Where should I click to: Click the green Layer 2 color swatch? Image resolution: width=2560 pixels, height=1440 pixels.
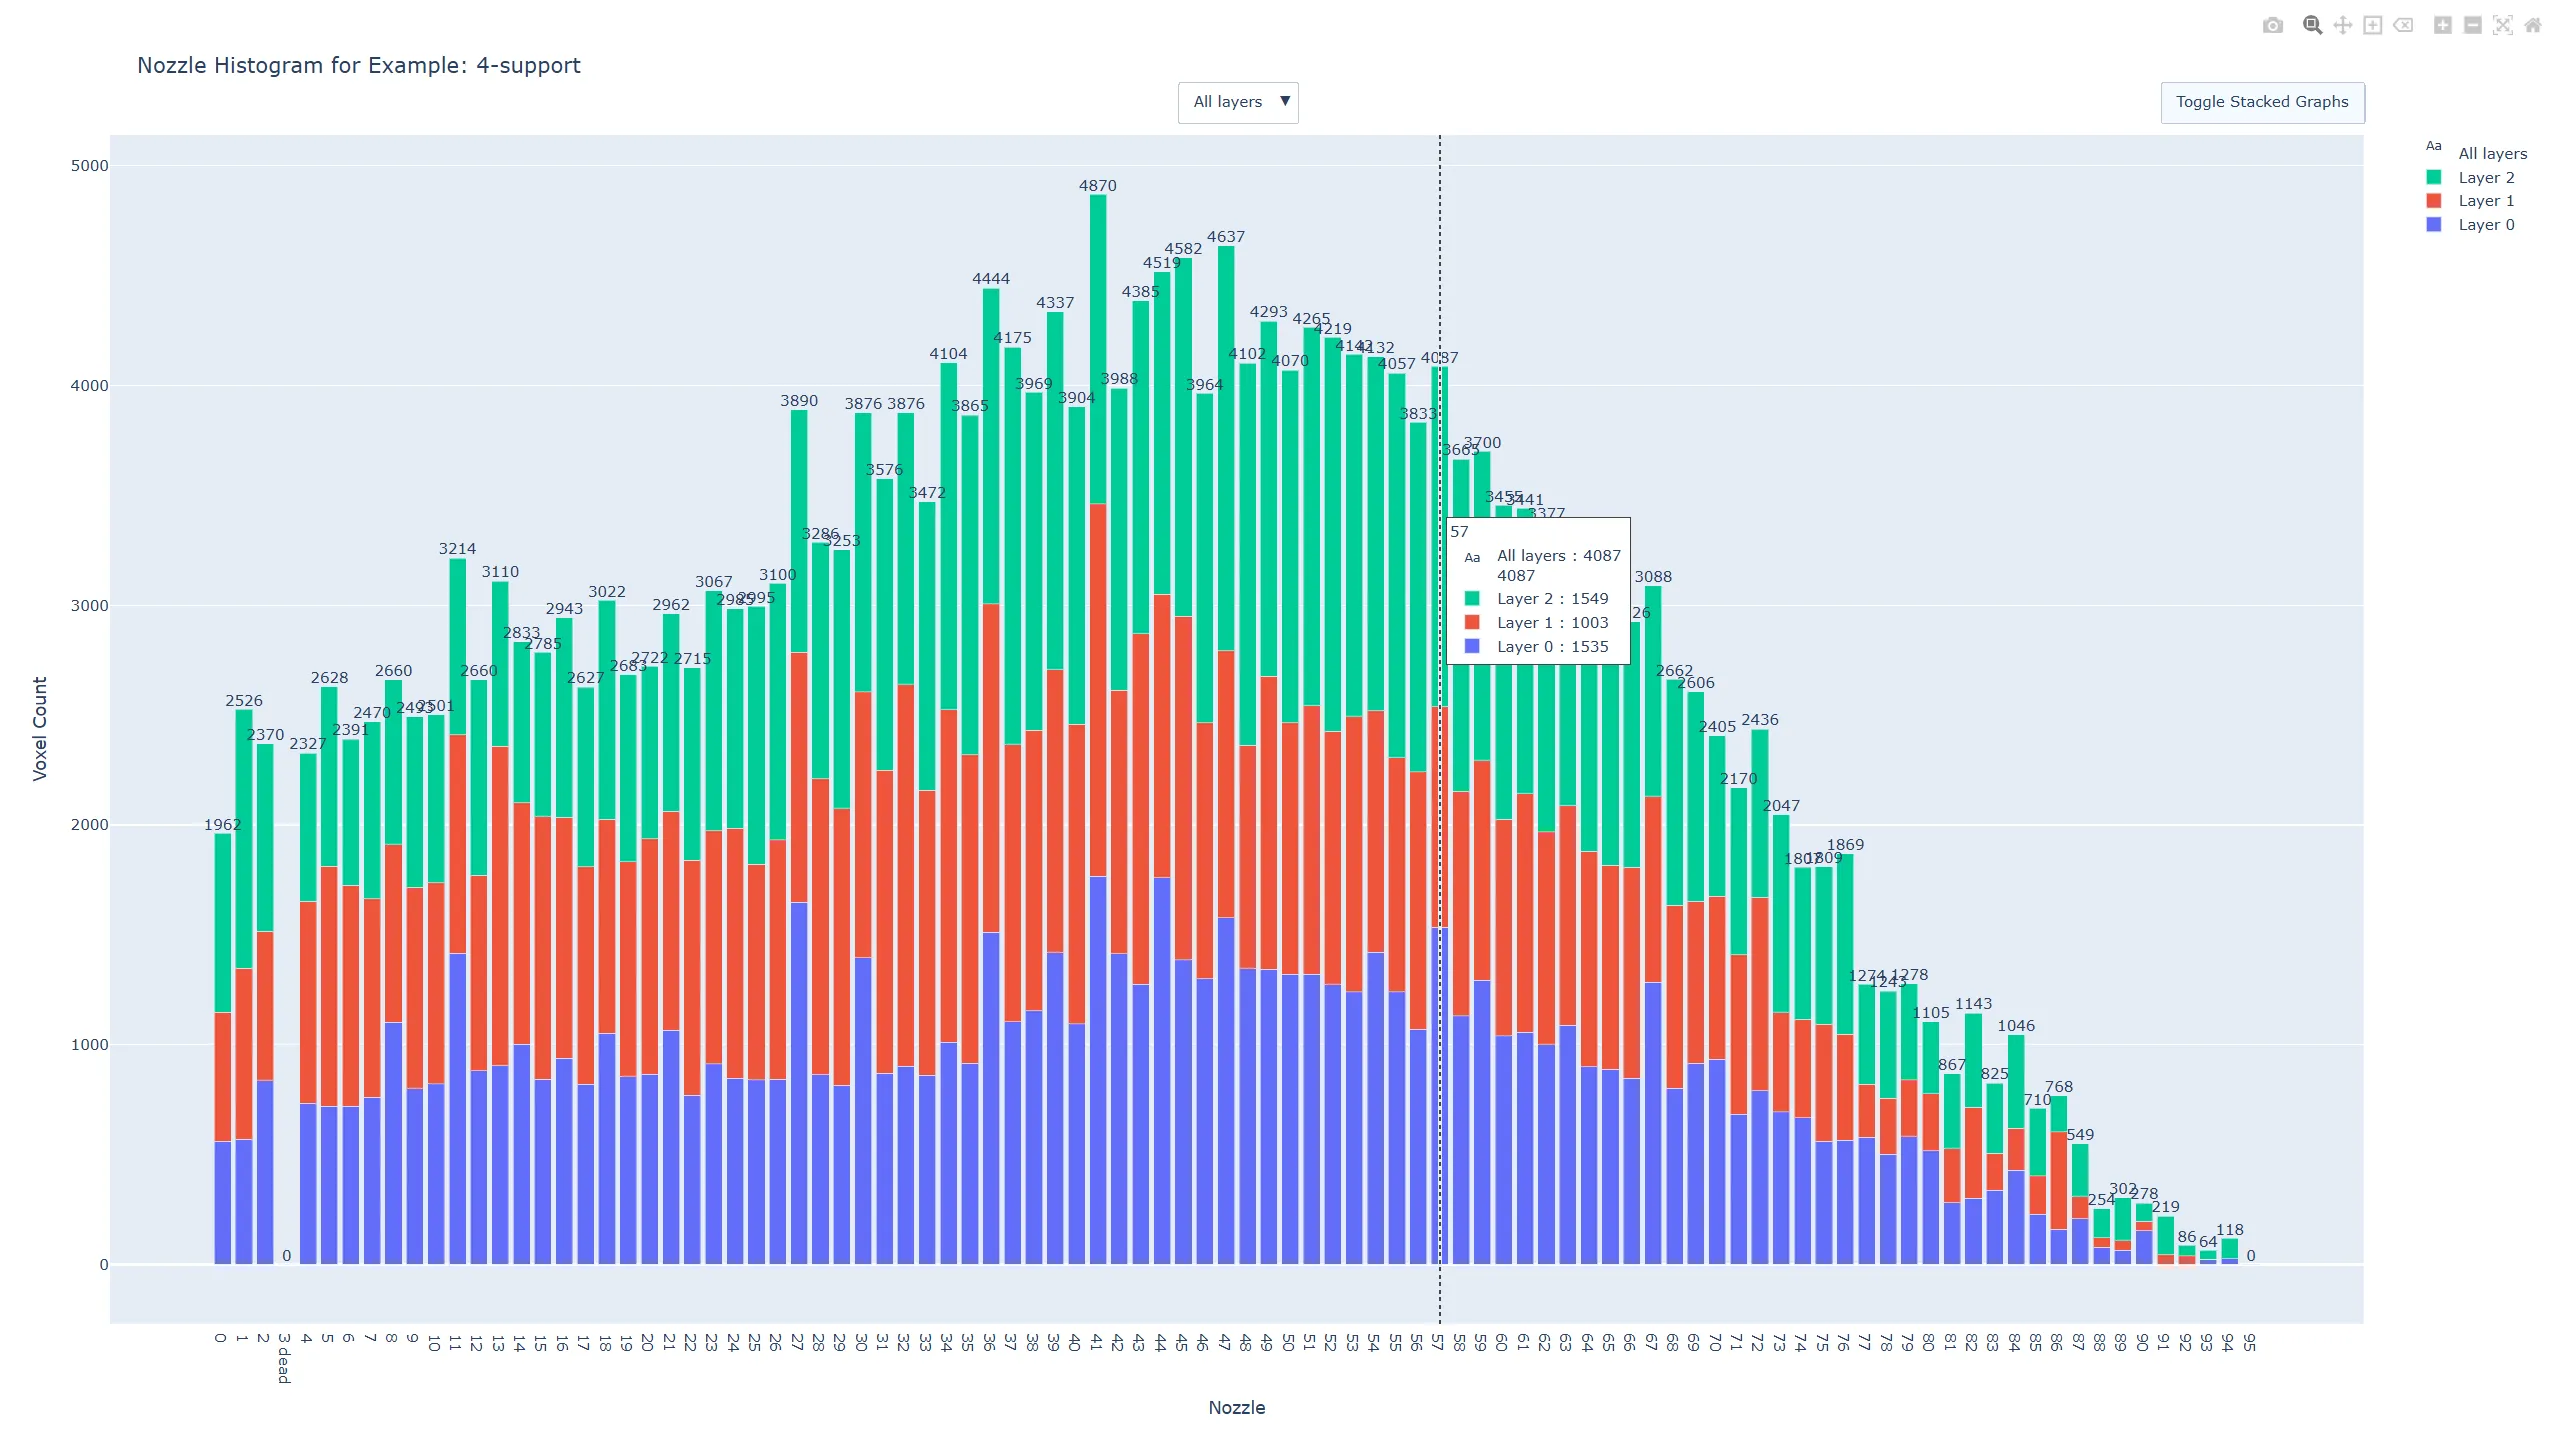tap(2434, 177)
